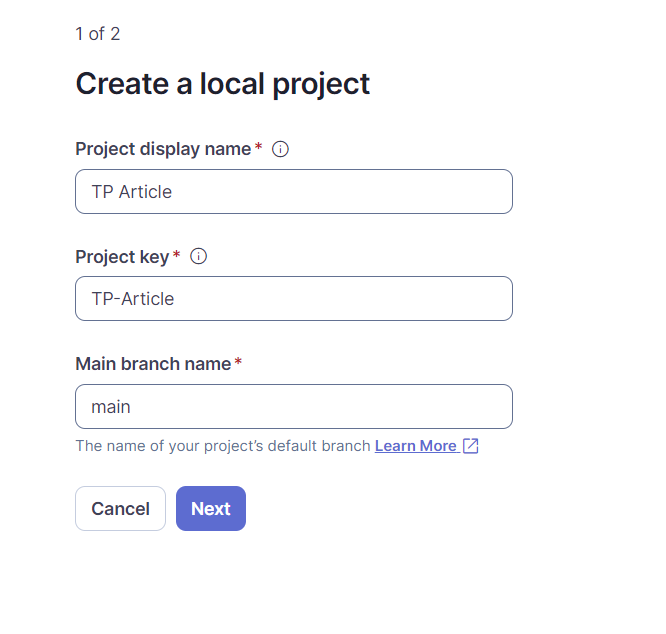The height and width of the screenshot is (634, 666).
Task: Click external link icon after Learn More
Action: click(470, 446)
